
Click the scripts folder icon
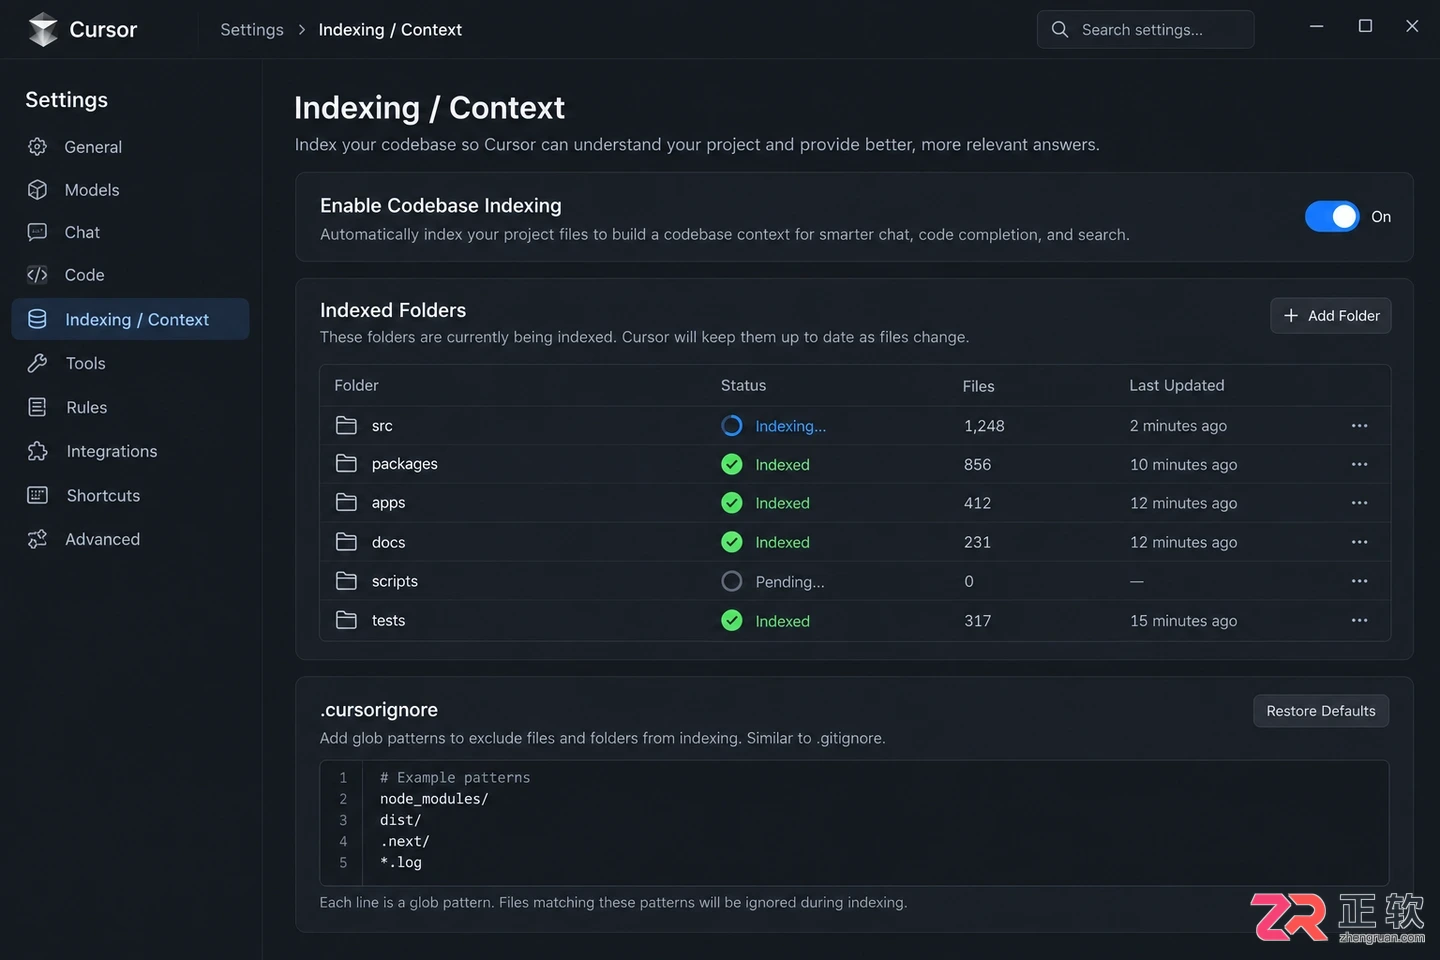tap(346, 581)
